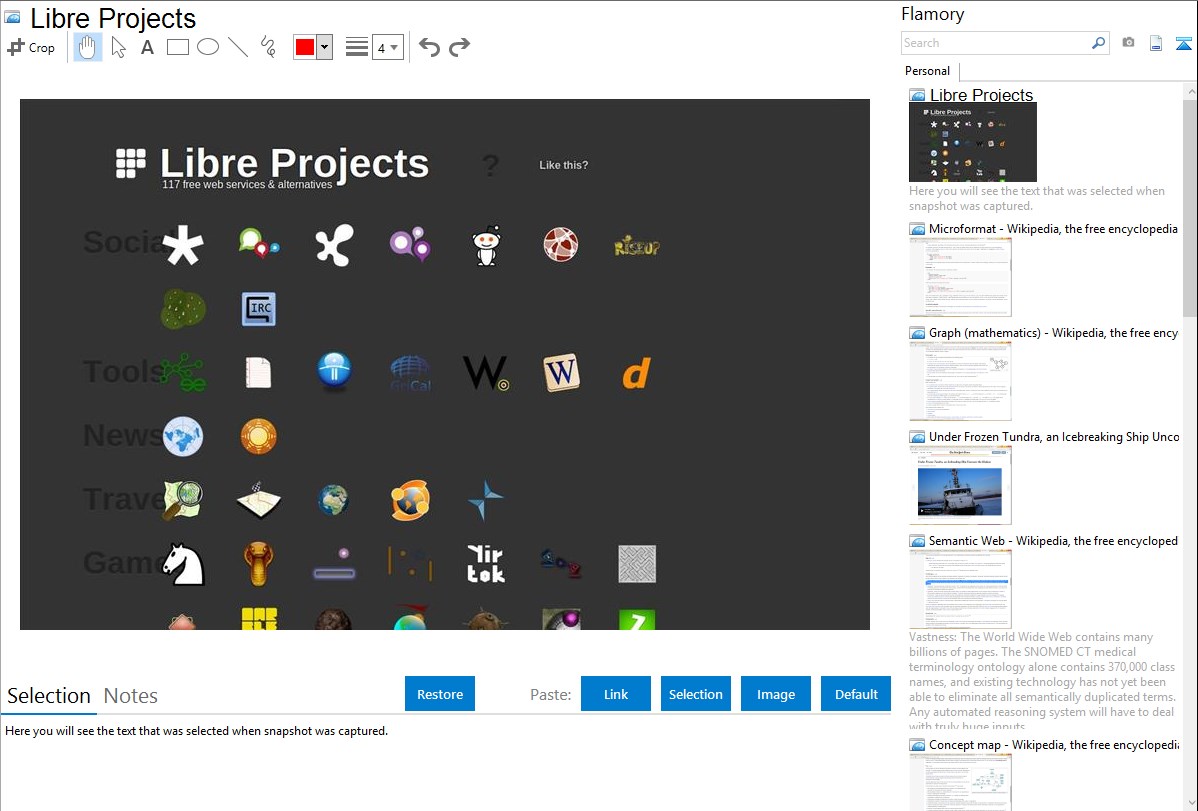Choose the arrow pointer tool
1198x811 pixels.
click(x=118, y=47)
